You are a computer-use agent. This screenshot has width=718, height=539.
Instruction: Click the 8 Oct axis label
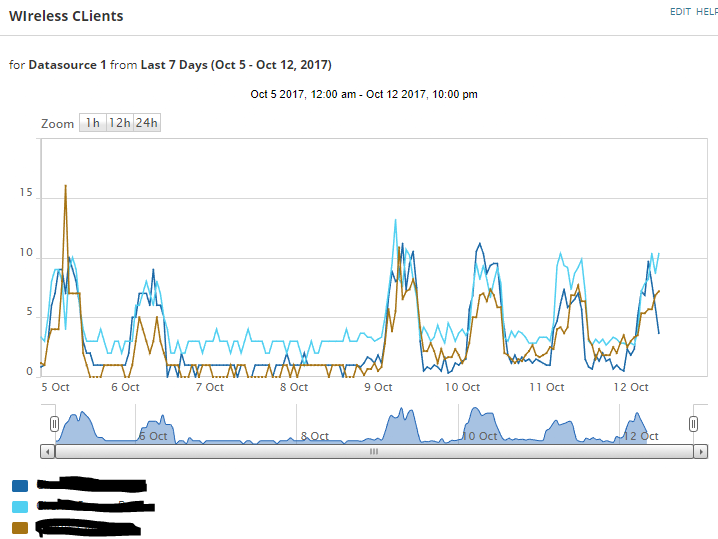click(294, 387)
